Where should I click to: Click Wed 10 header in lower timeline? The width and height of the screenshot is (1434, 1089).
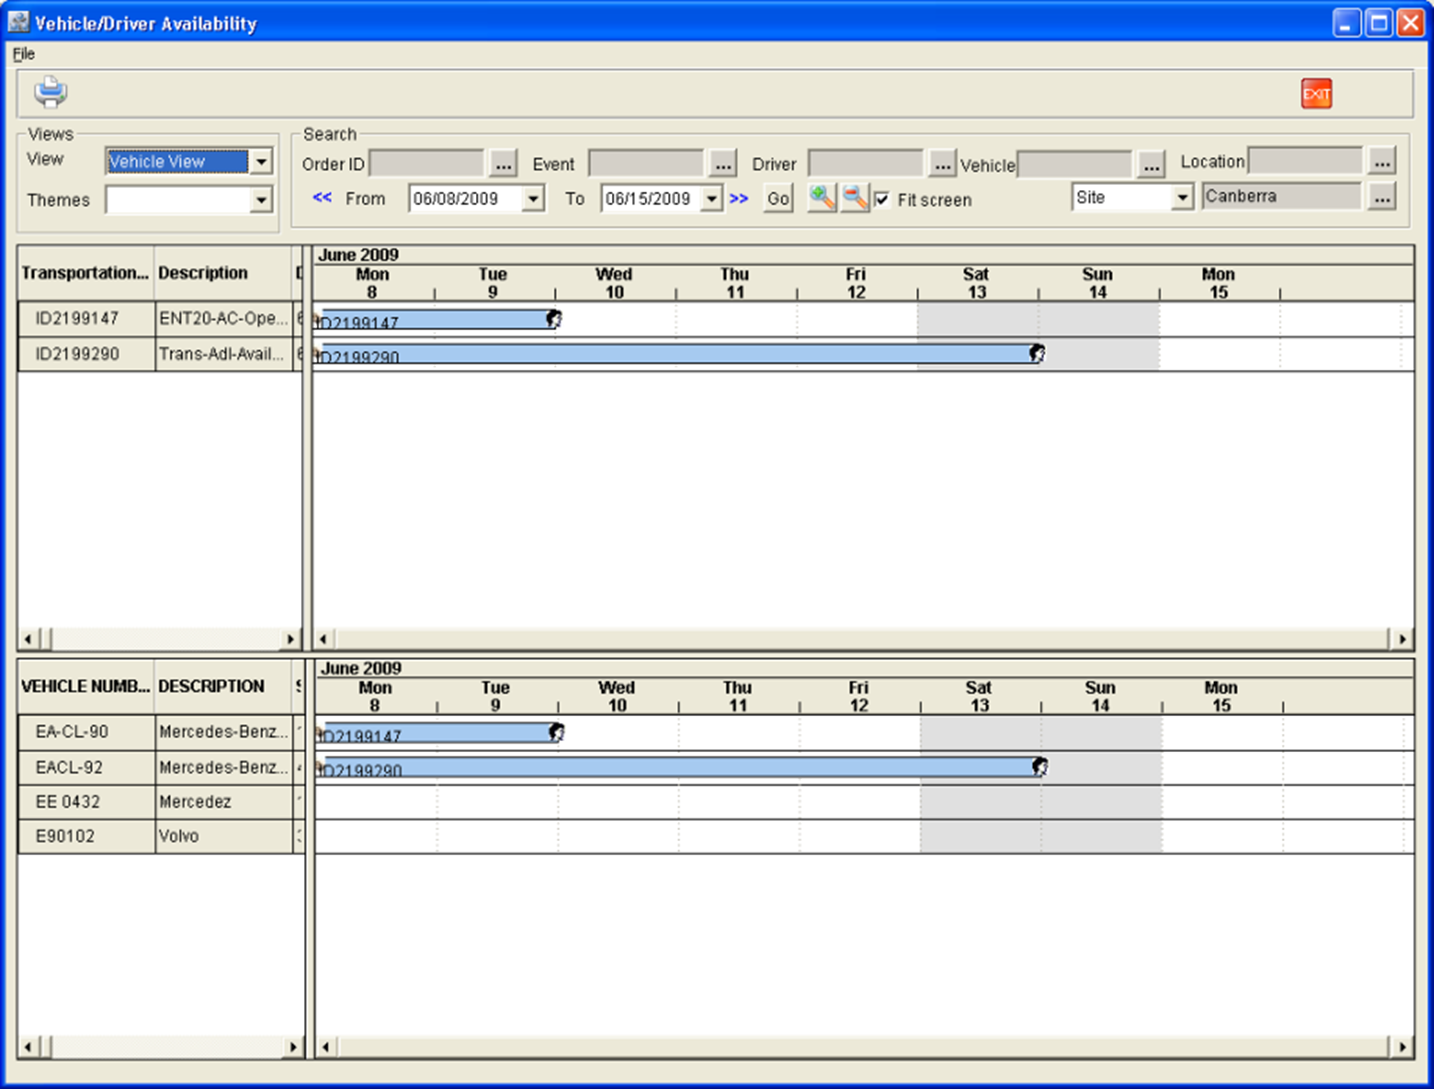(x=618, y=696)
